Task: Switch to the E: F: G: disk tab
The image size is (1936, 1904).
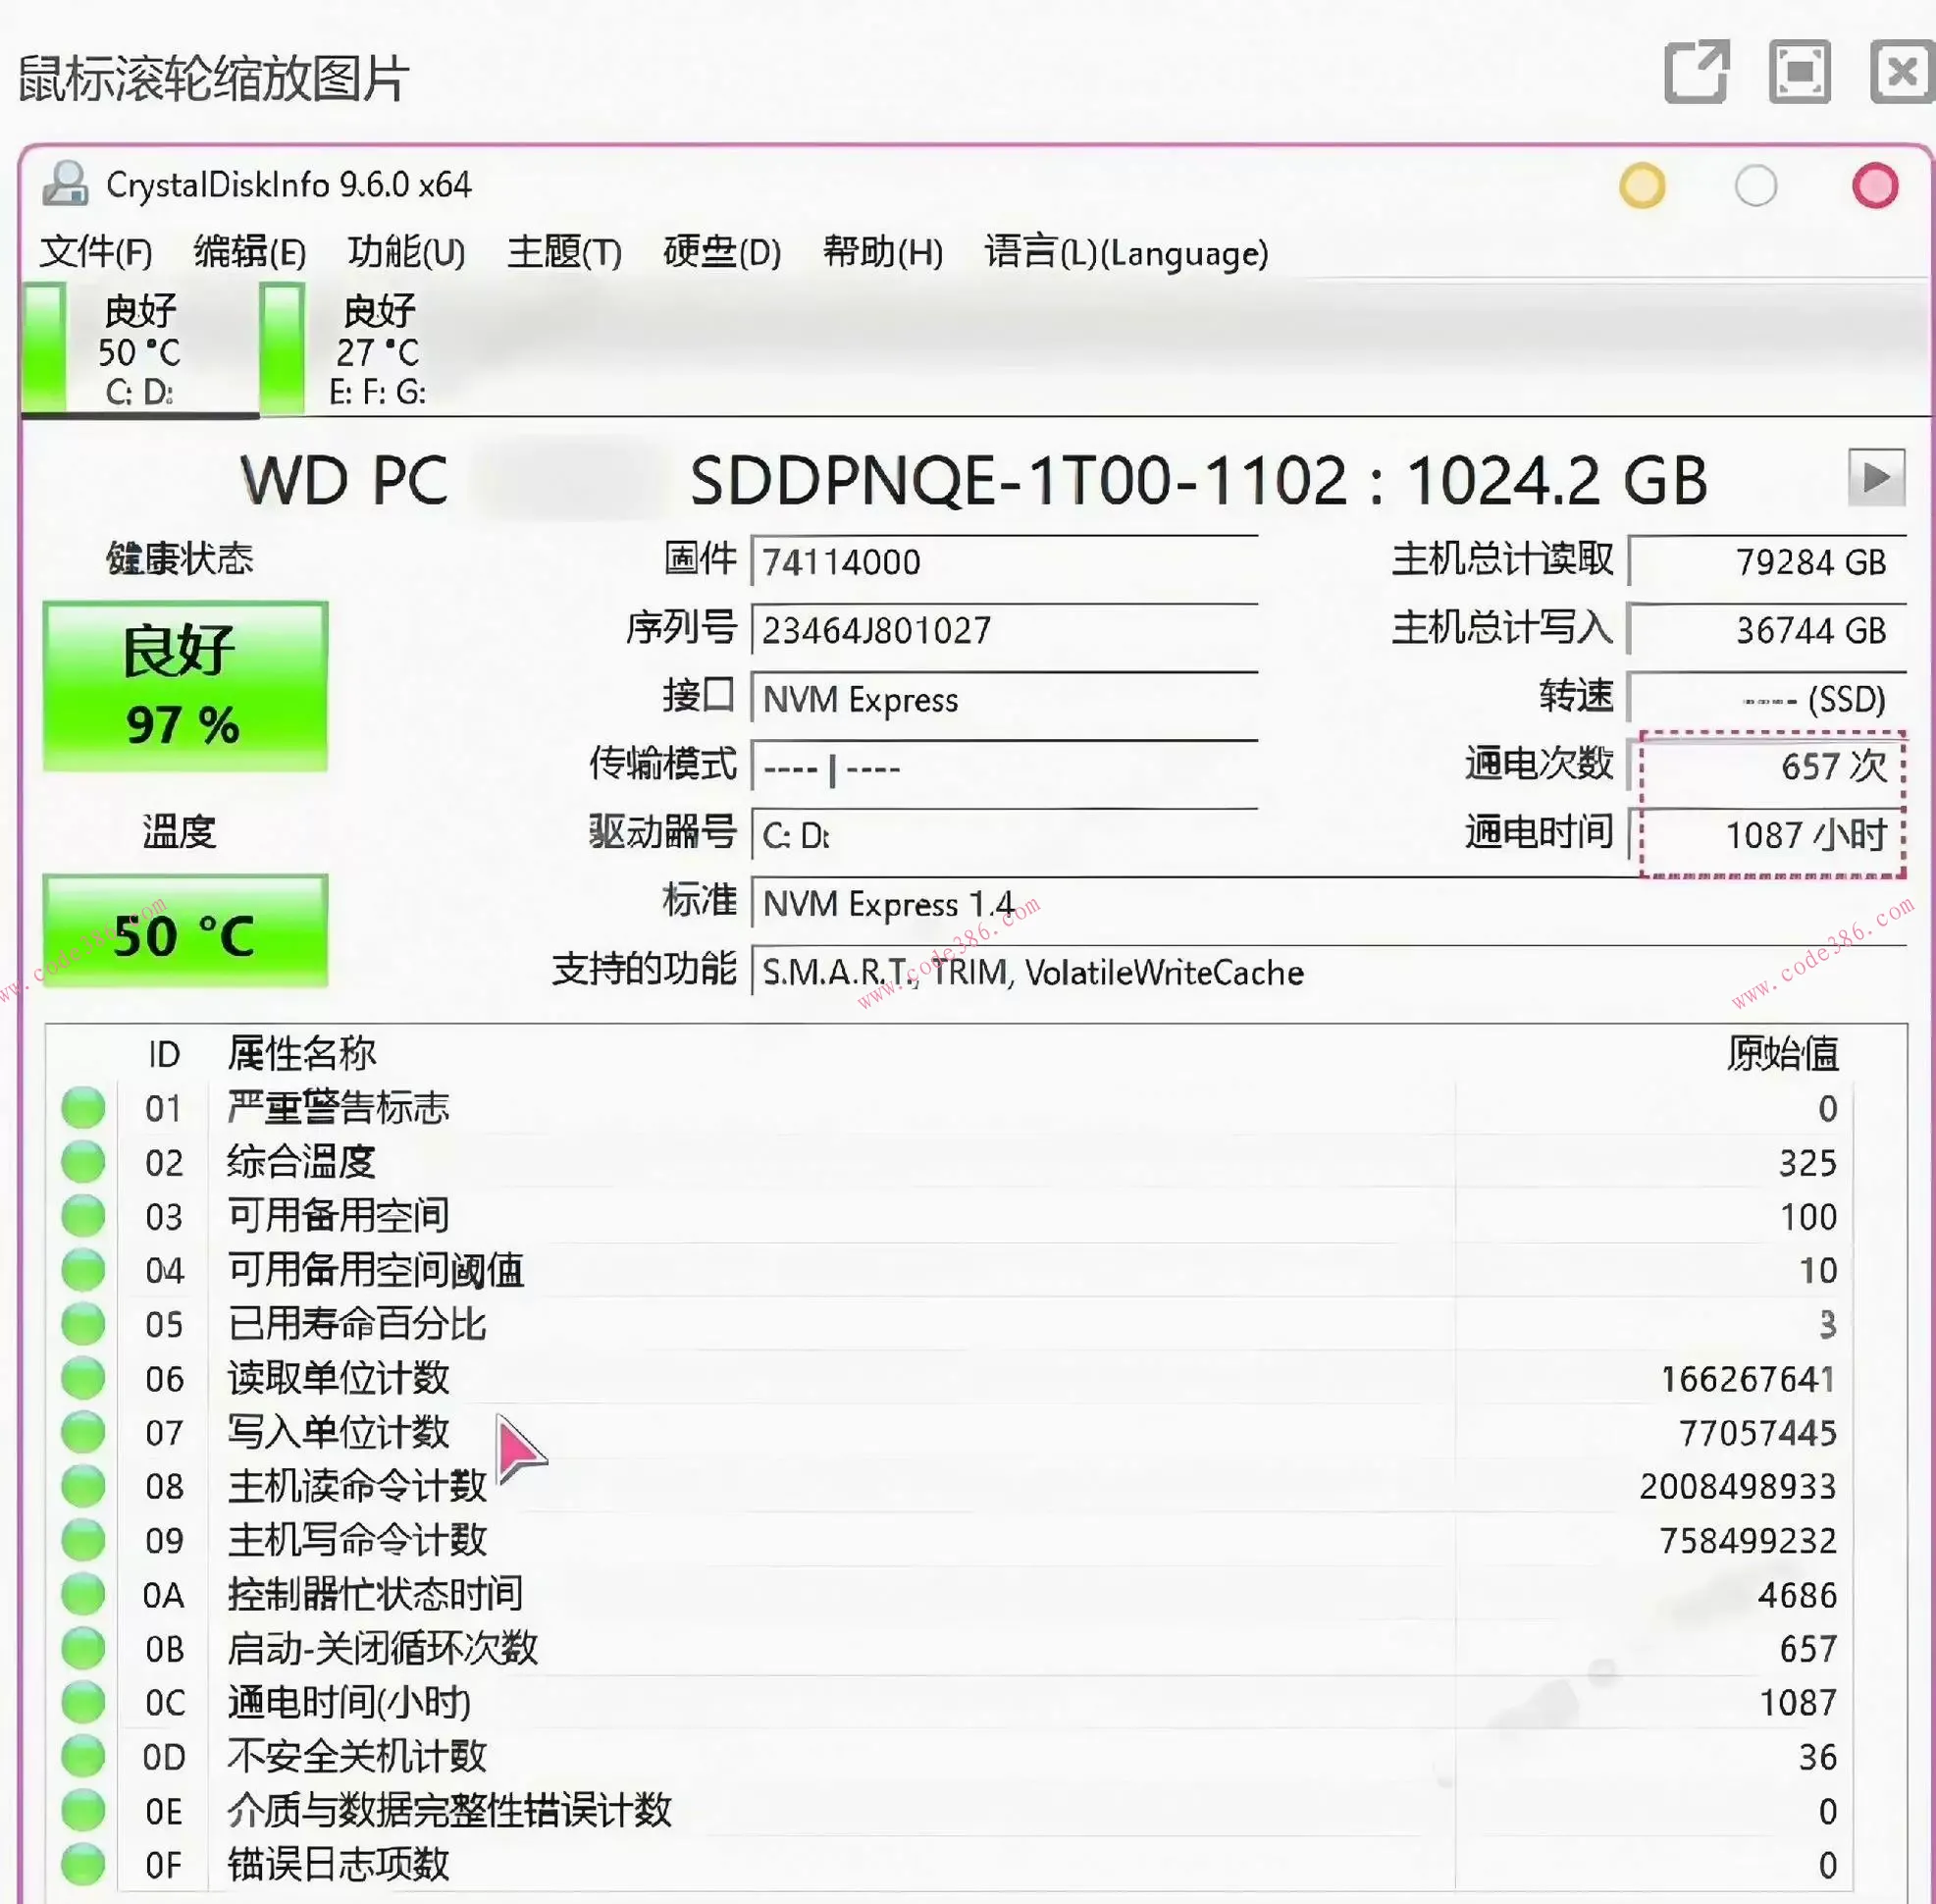Action: point(376,350)
